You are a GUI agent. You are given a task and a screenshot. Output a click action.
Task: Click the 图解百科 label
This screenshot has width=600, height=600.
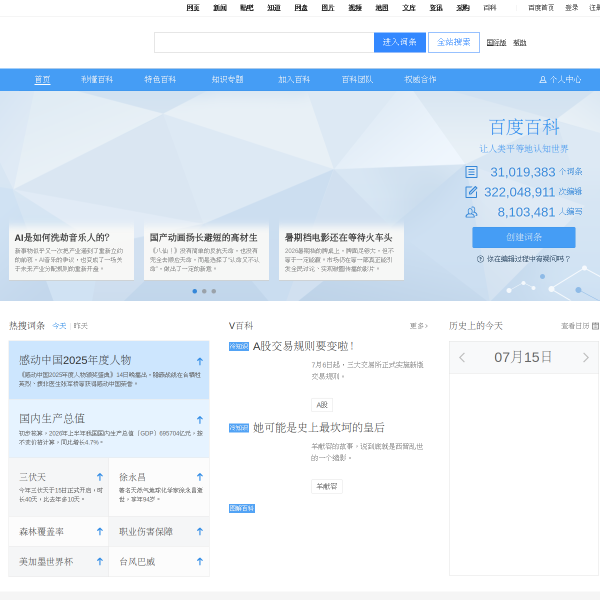242,508
